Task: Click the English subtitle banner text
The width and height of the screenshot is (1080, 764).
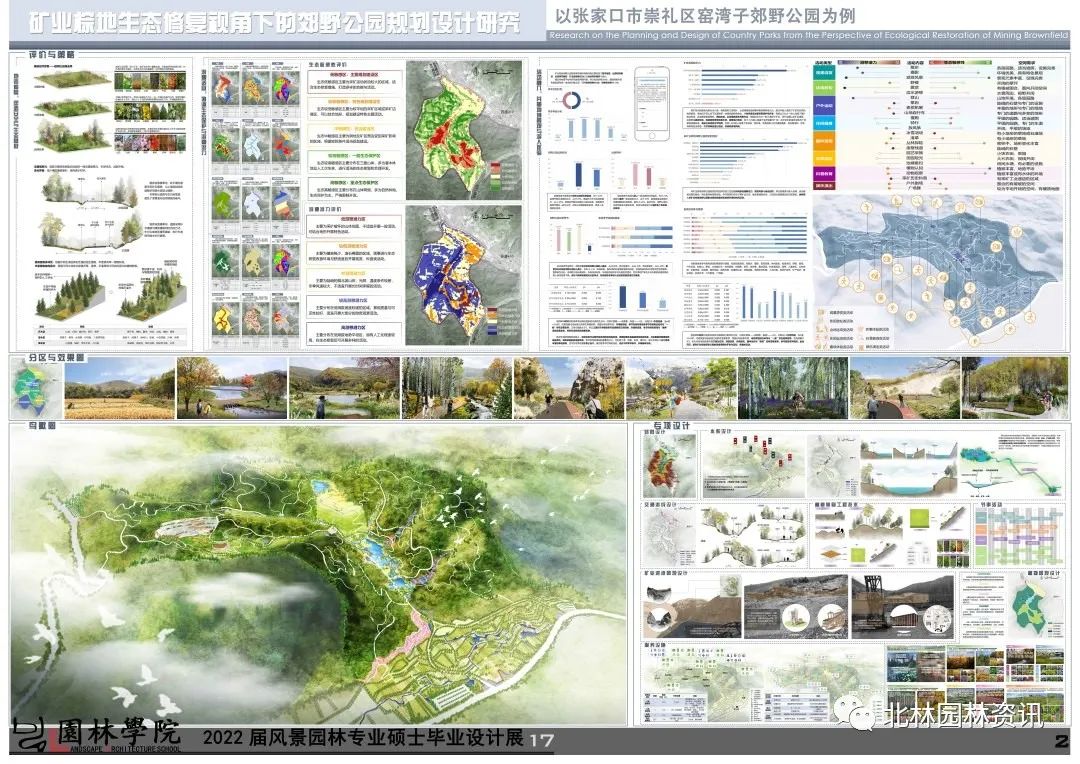Action: (810, 36)
